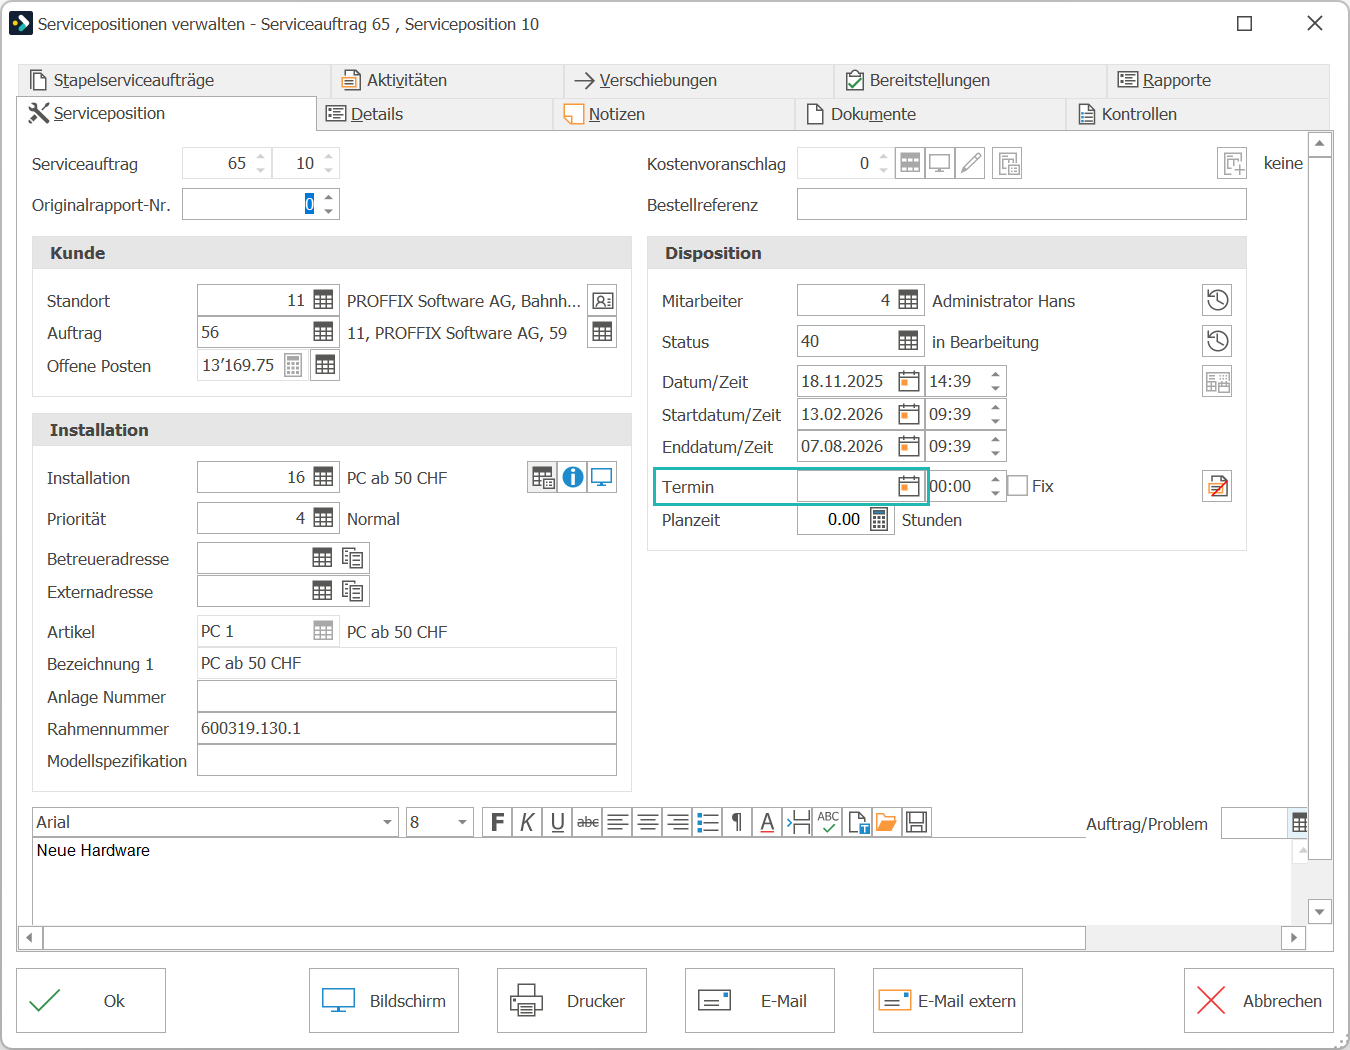Insert bullet list in text editor
The image size is (1350, 1050).
point(708,823)
